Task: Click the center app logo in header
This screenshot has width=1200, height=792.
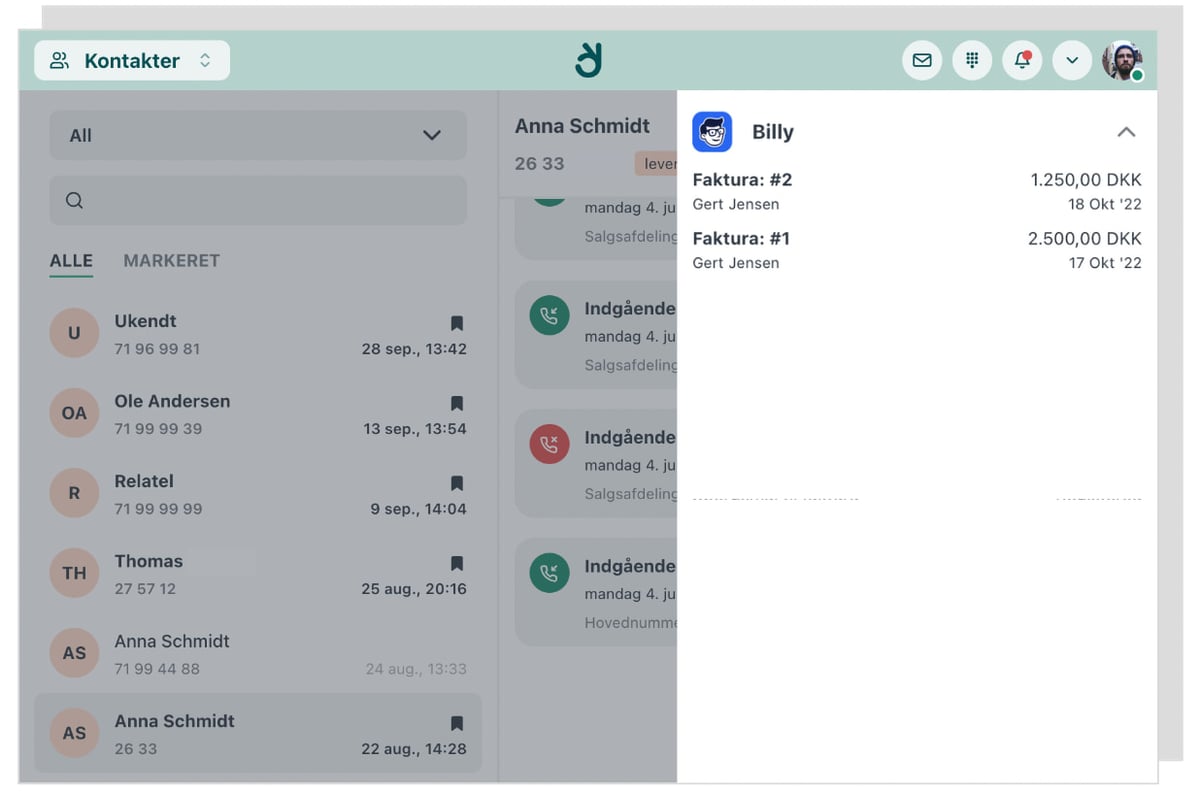Action: [589, 60]
